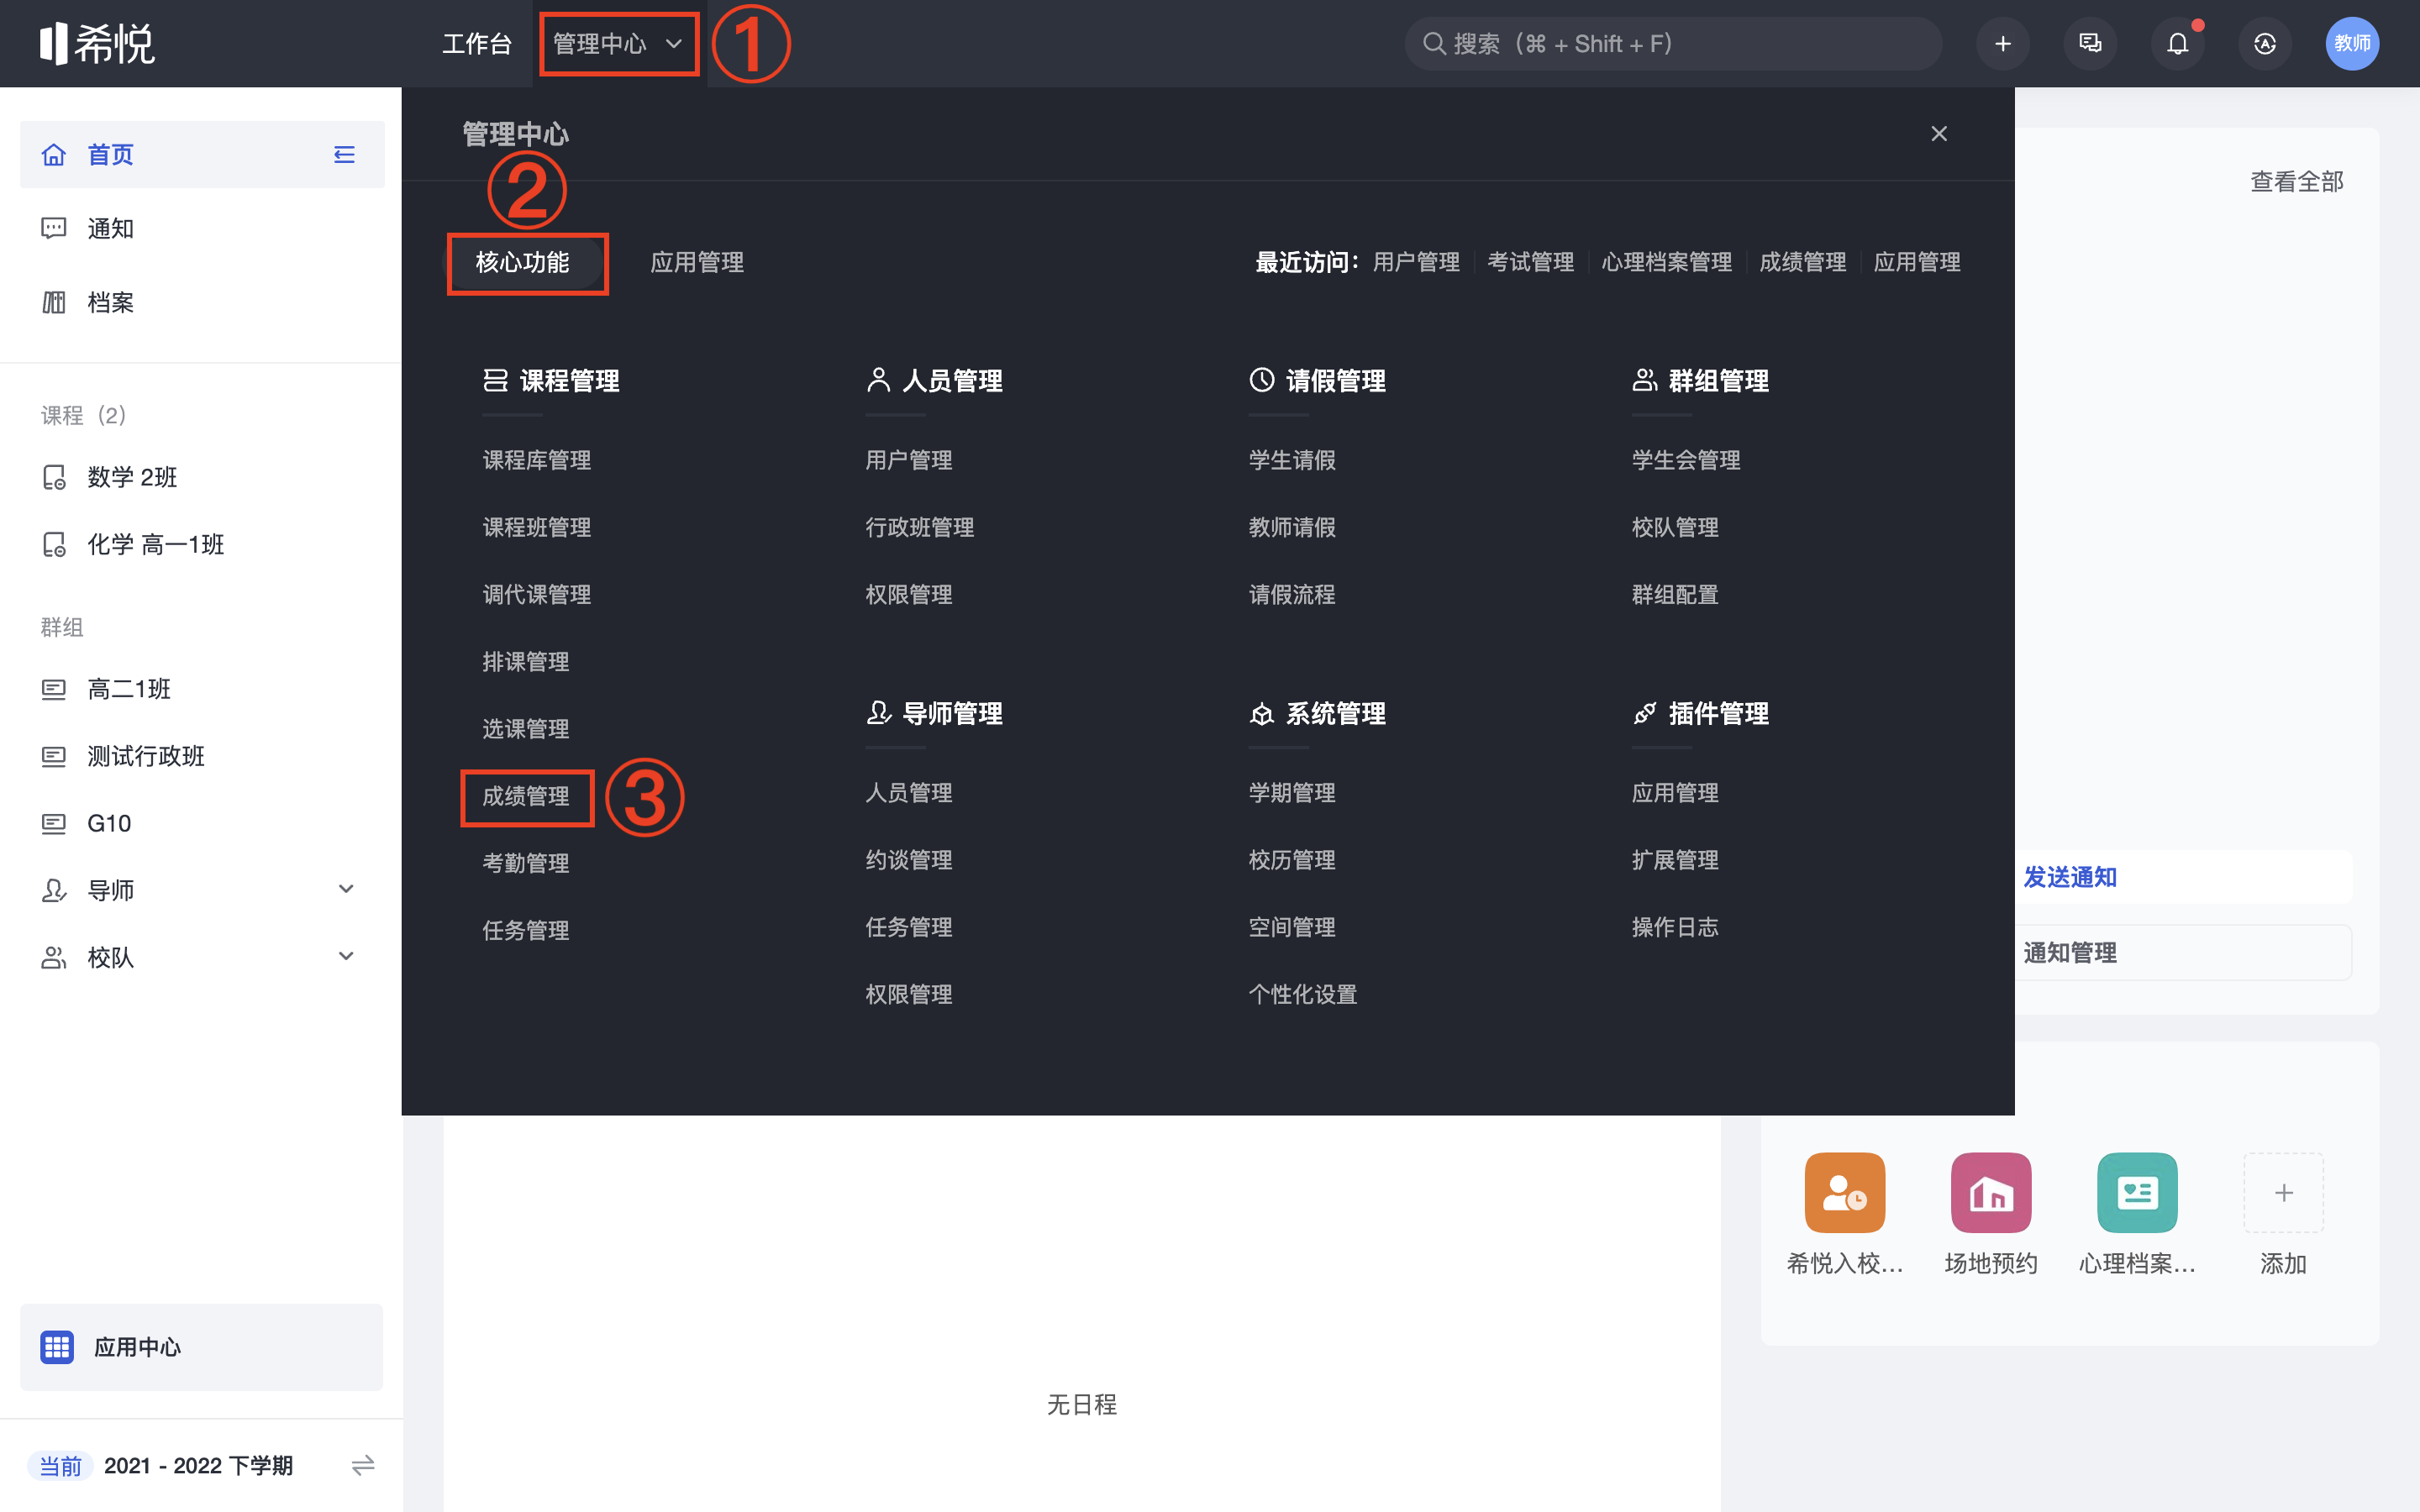2420x1512 pixels.
Task: Open the 心理档案 app icon
Action: pyautogui.click(x=2137, y=1192)
